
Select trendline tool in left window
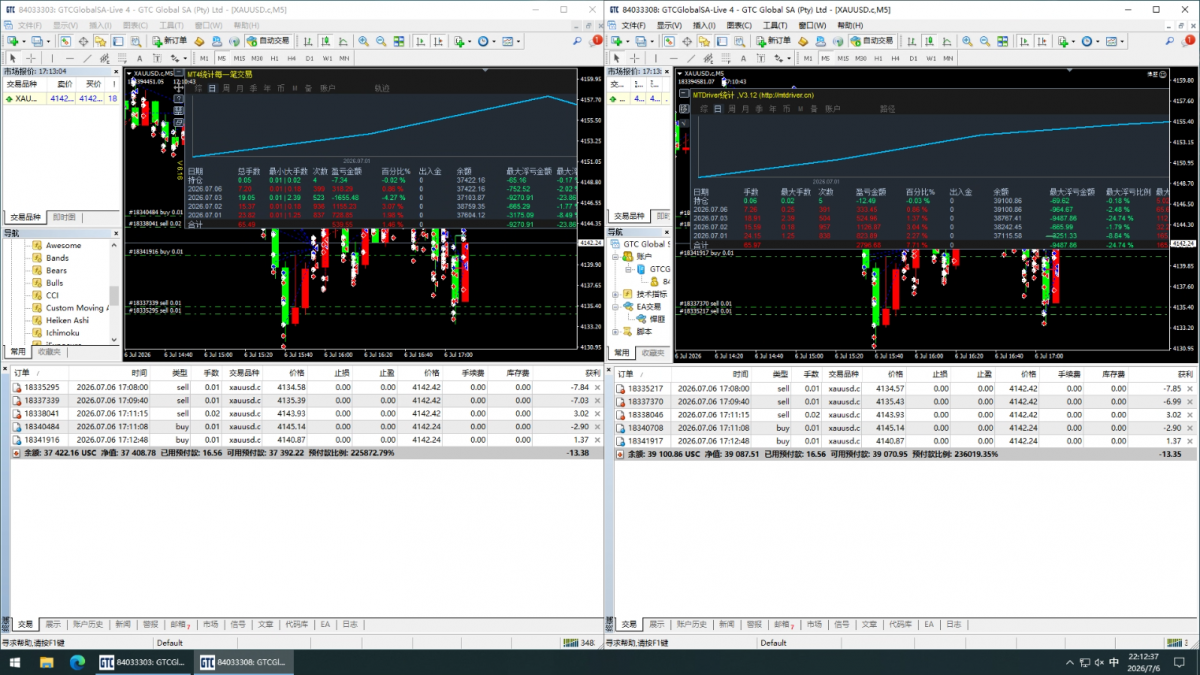[87, 58]
